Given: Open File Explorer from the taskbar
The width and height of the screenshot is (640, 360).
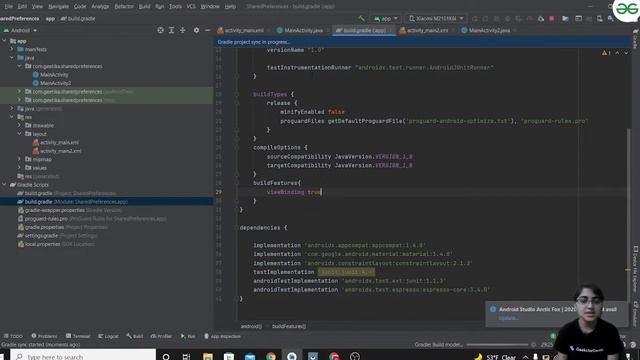Looking at the screenshot, I should tap(208, 356).
